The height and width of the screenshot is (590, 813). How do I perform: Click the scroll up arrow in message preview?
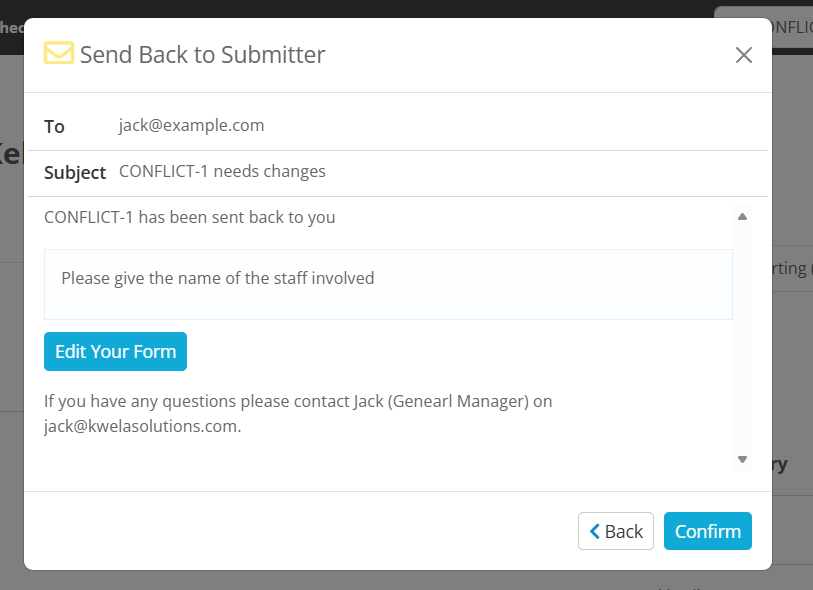(742, 217)
